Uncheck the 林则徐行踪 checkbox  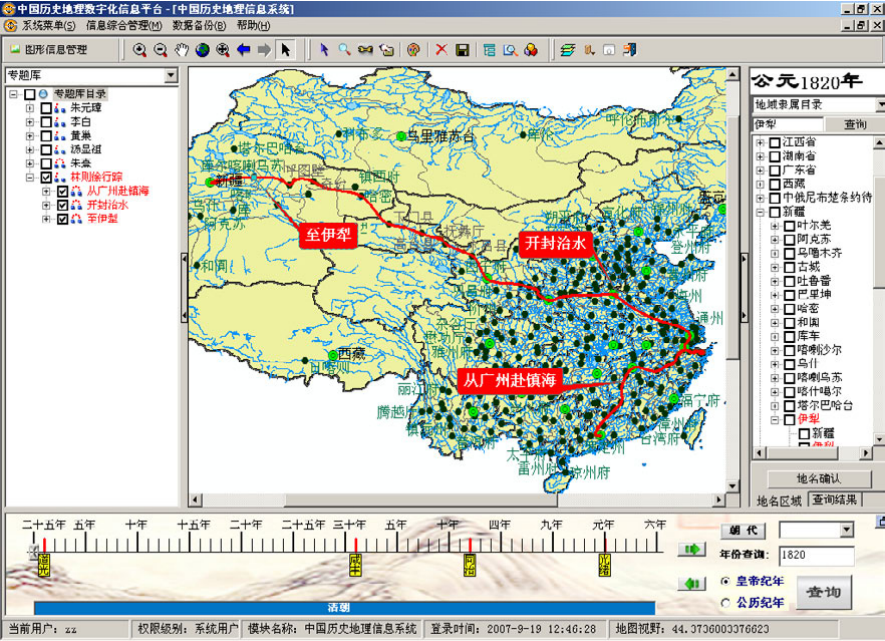[x=46, y=177]
